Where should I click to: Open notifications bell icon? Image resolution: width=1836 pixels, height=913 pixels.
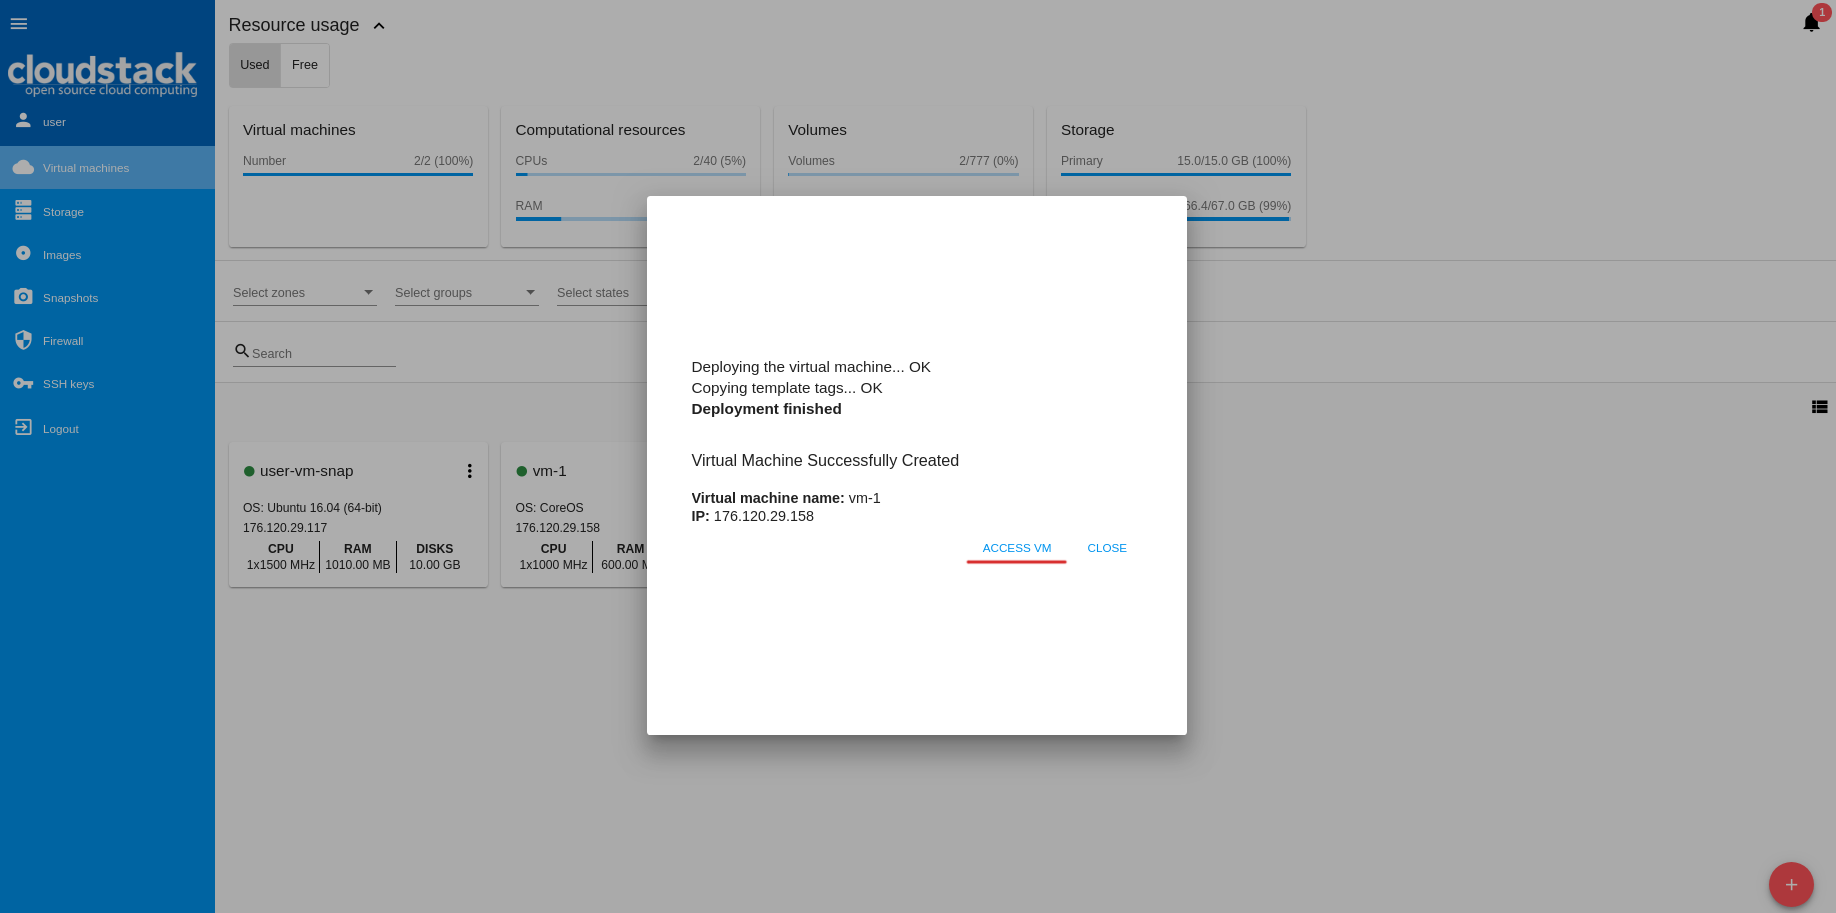(x=1810, y=23)
